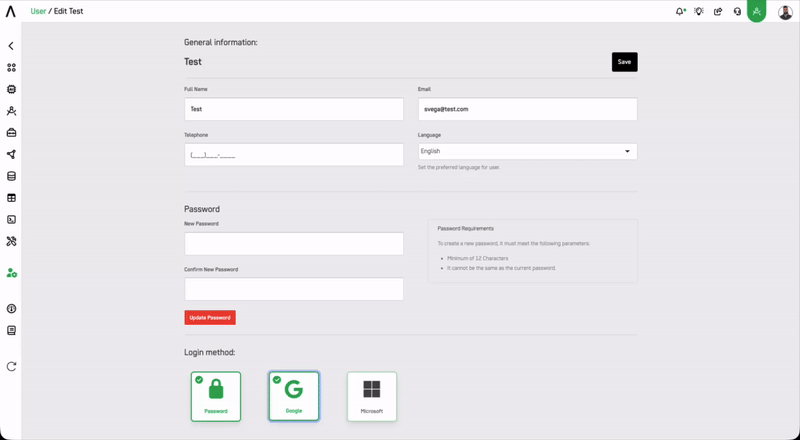
Task: Open the notifications bell icon
Action: pos(680,11)
